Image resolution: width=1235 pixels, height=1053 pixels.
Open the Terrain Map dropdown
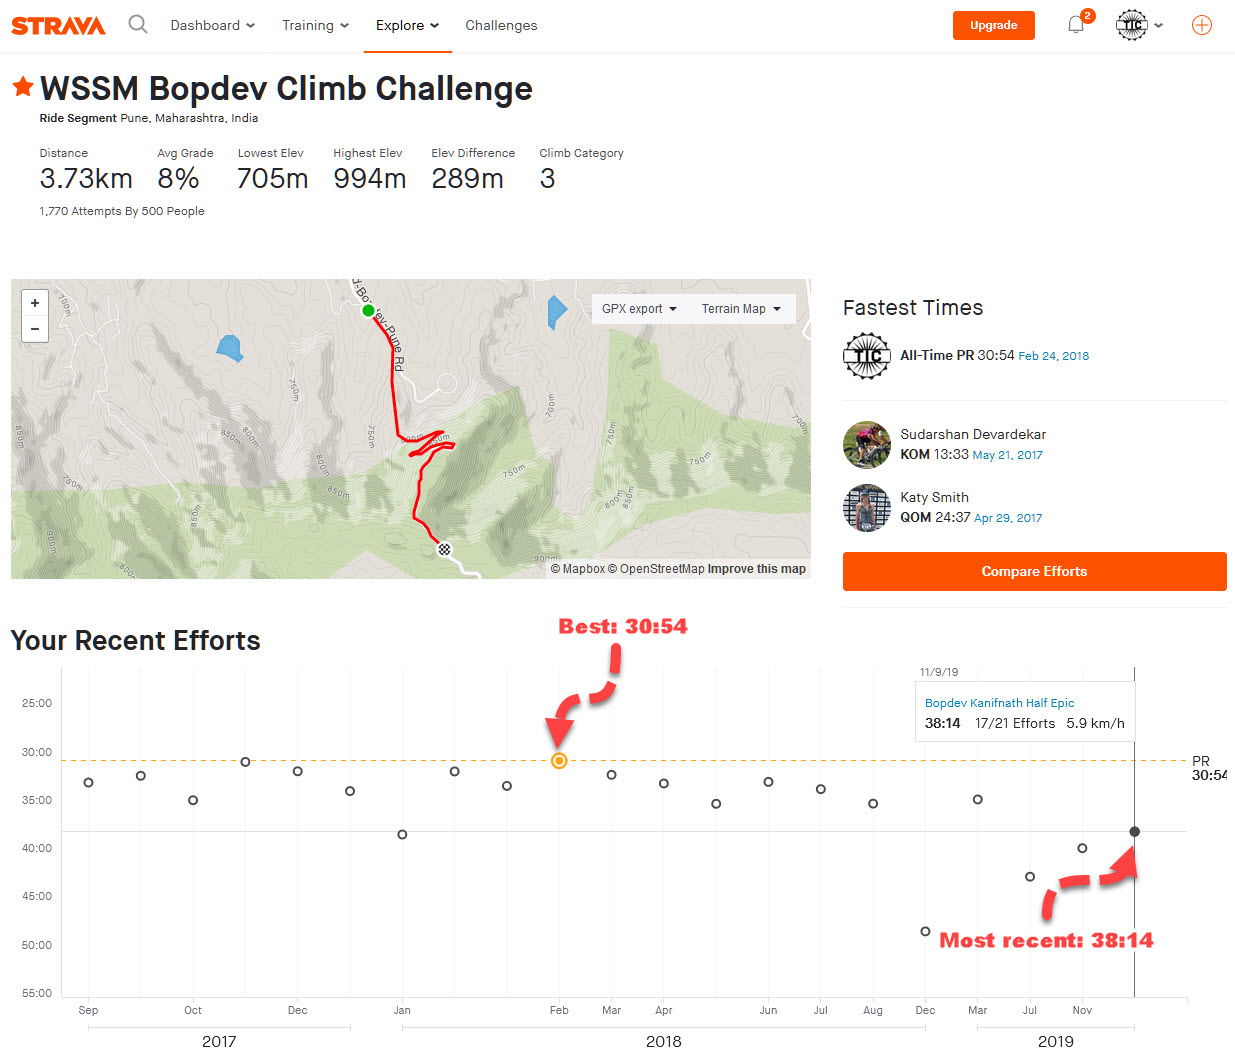coord(741,309)
